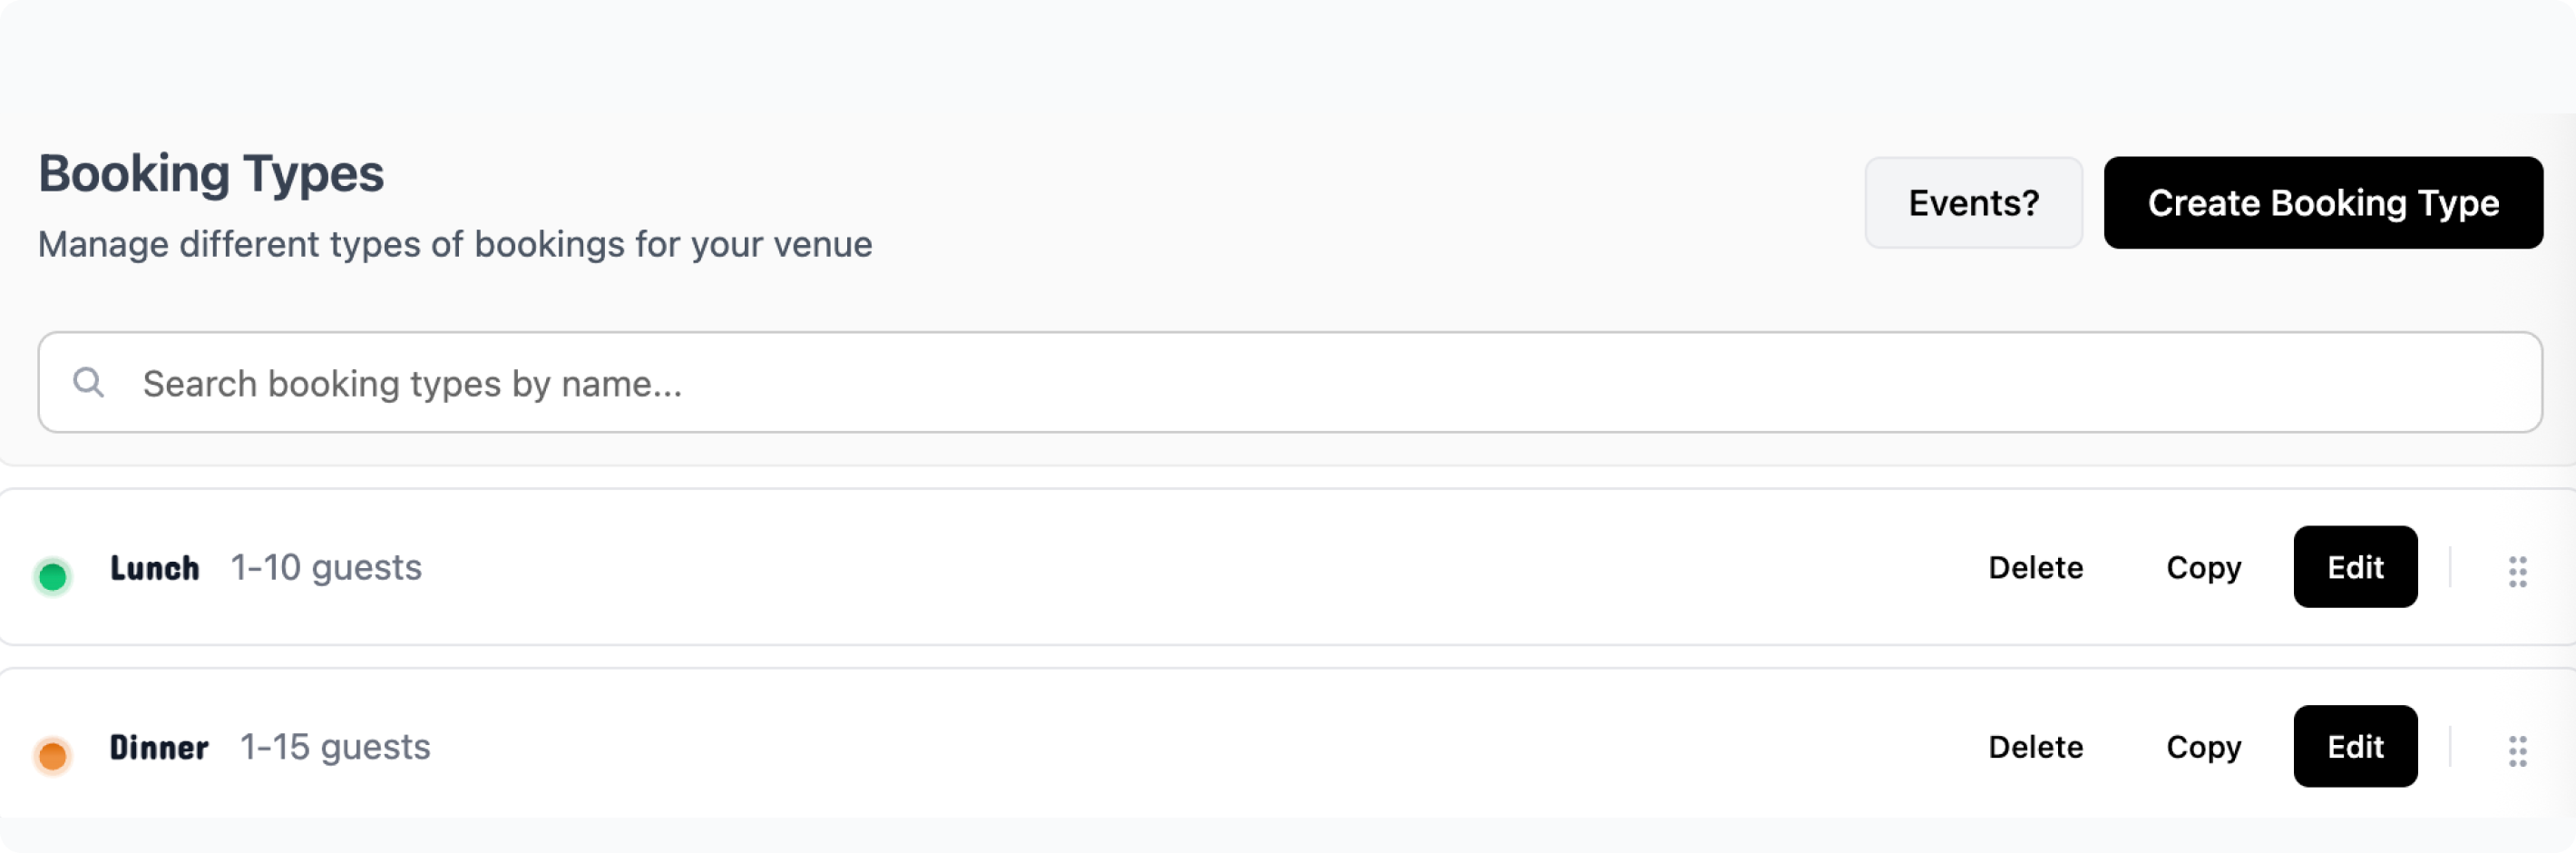Click the orange status dot for Dinner
Viewport: 2576px width, 853px height.
53,755
